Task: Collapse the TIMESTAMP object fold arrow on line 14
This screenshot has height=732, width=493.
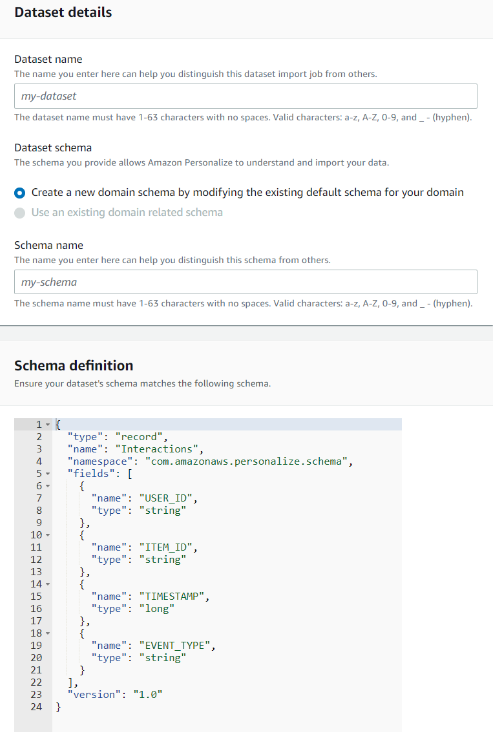Action: pyautogui.click(x=48, y=584)
